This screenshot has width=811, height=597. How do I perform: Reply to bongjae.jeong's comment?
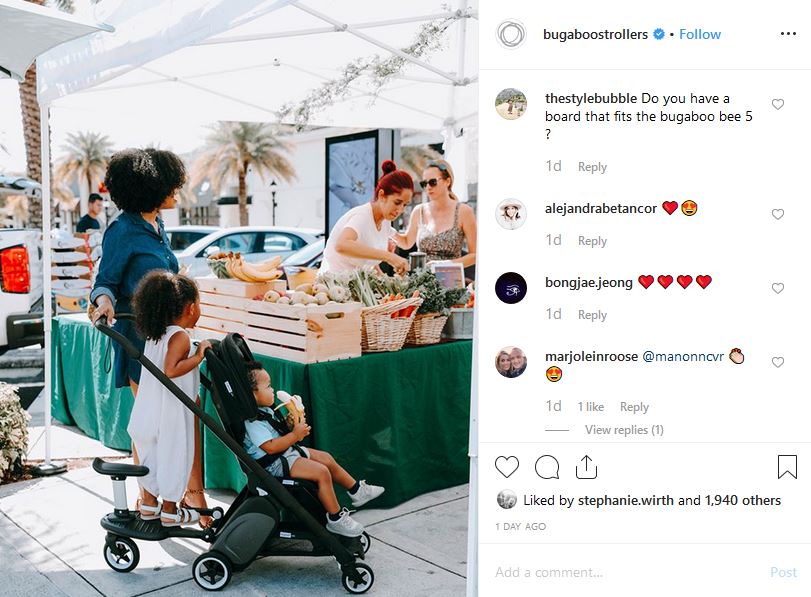click(x=592, y=315)
